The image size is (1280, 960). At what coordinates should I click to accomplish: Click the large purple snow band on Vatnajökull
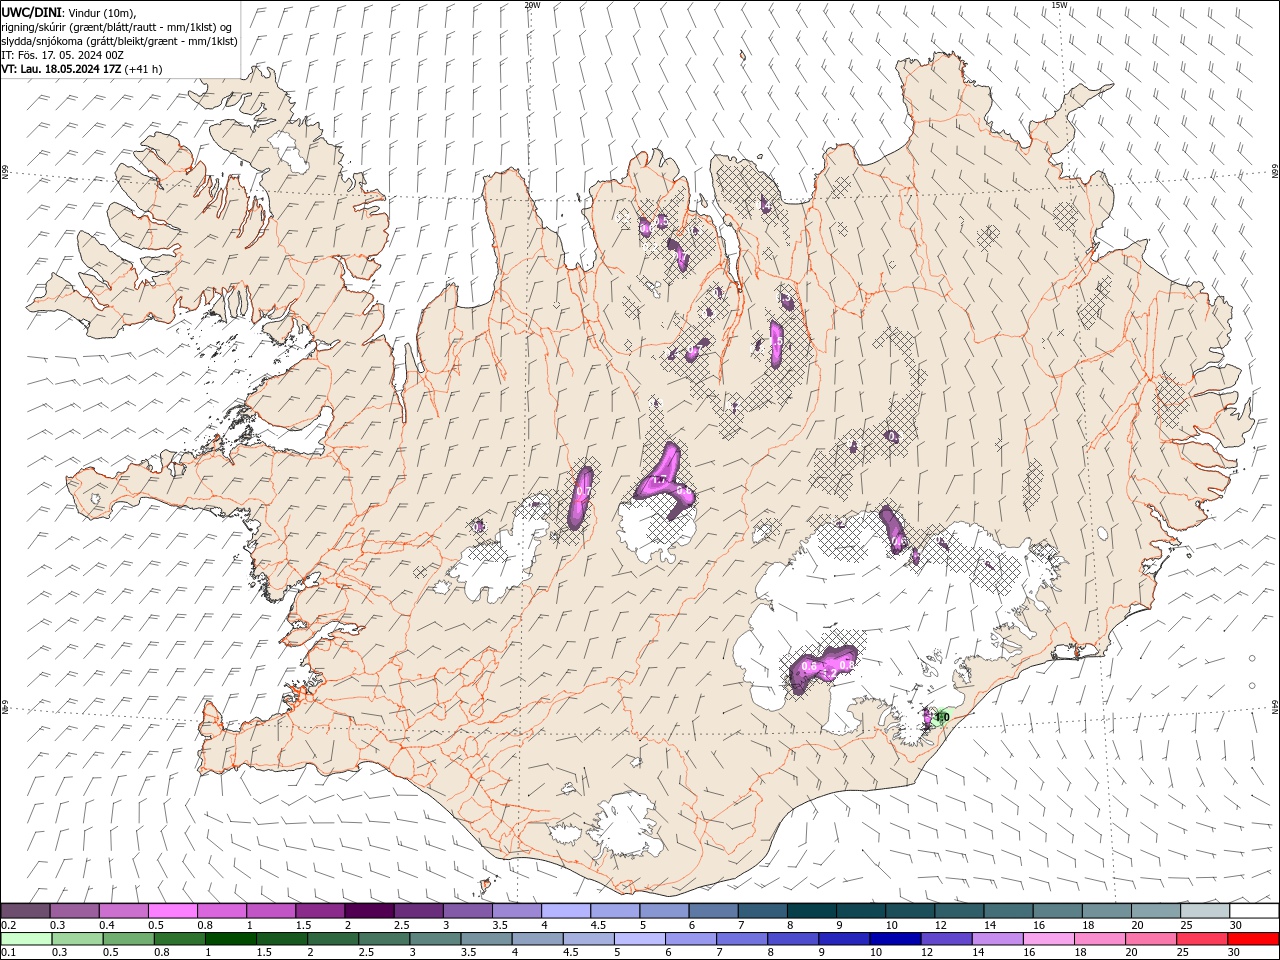point(822,668)
